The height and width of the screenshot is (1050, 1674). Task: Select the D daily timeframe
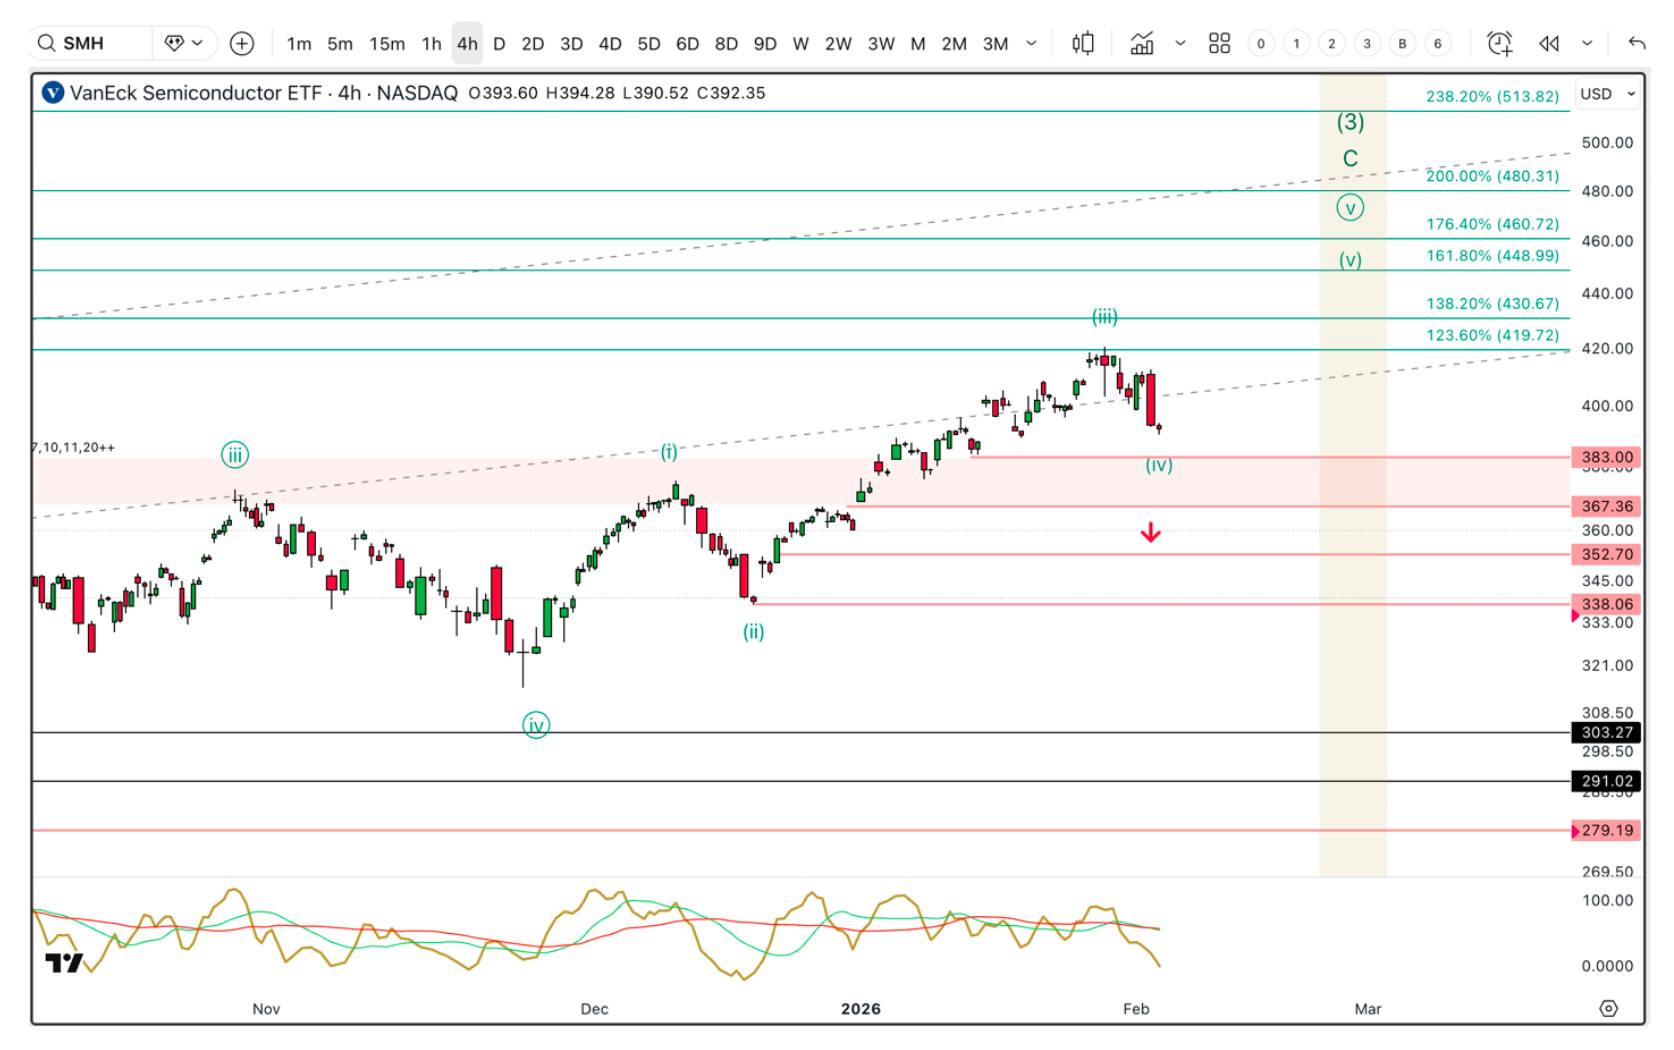pyautogui.click(x=499, y=43)
